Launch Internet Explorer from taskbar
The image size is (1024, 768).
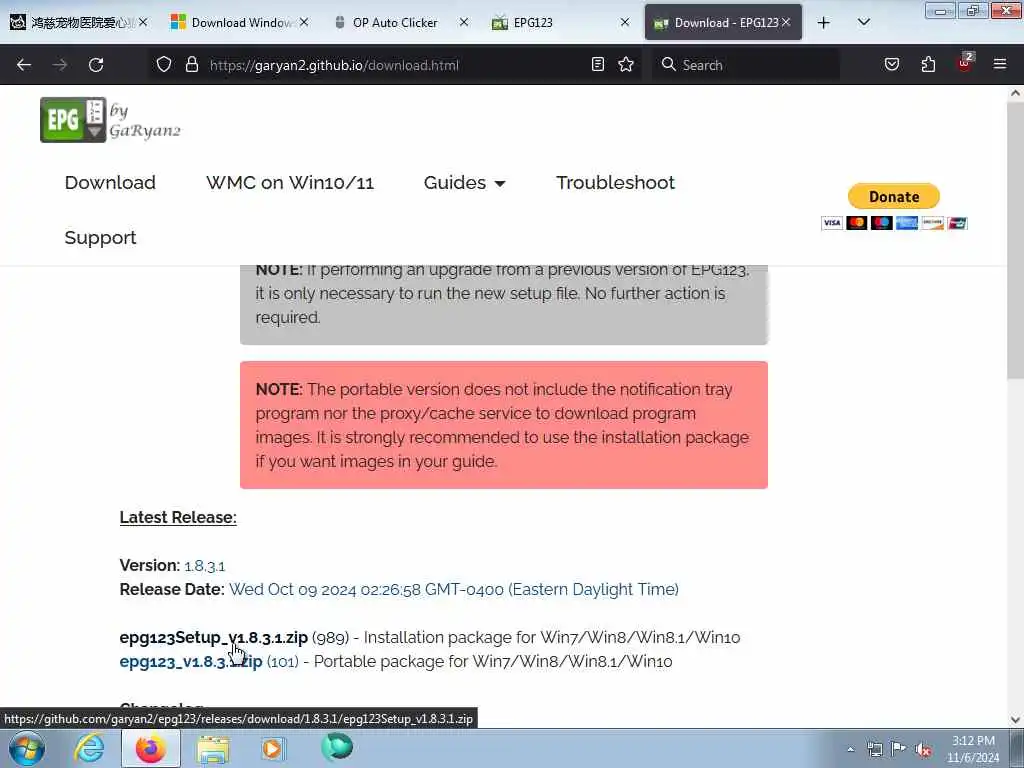(x=88, y=748)
